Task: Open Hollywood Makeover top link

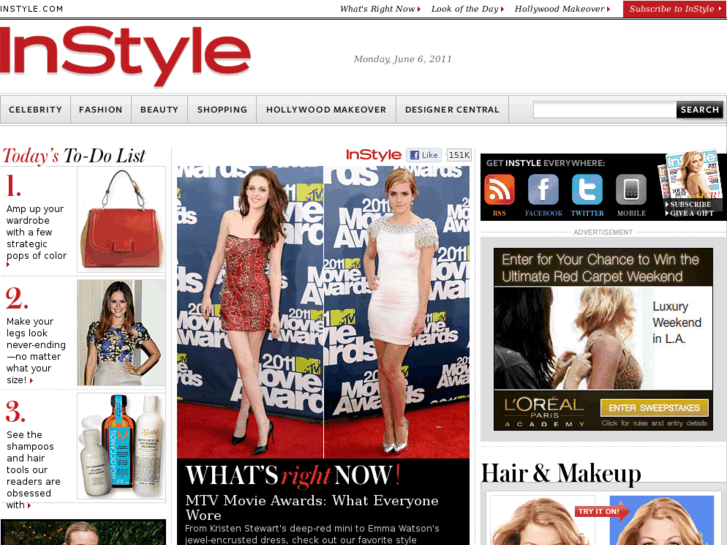Action: tap(562, 9)
